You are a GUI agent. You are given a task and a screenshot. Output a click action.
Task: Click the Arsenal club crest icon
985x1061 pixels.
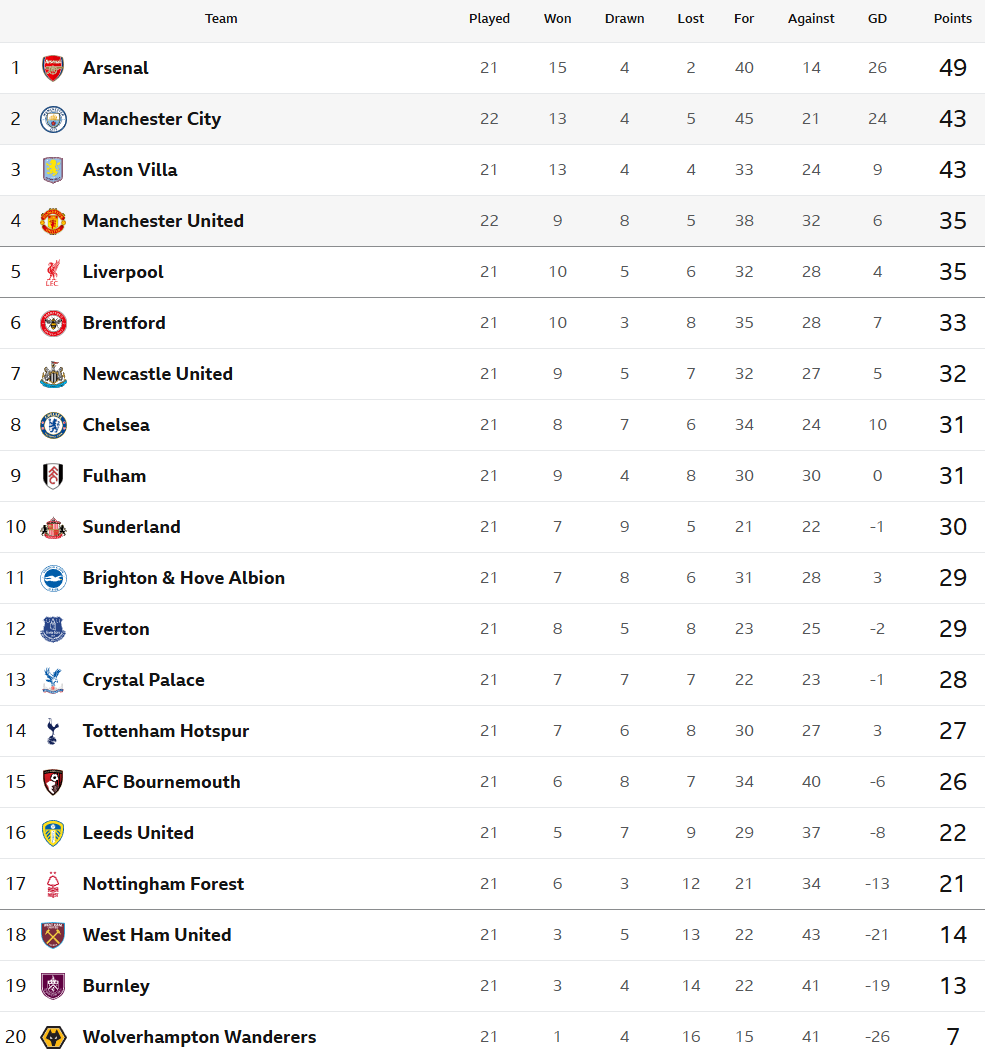tap(53, 68)
